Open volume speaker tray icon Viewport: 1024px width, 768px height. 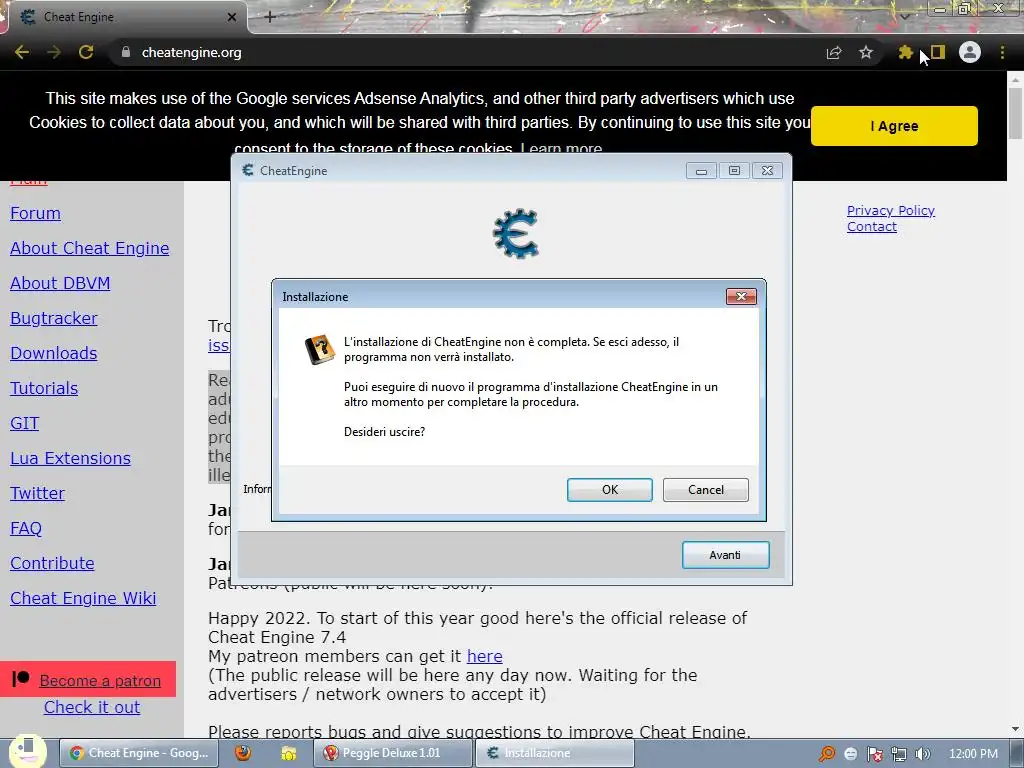922,754
